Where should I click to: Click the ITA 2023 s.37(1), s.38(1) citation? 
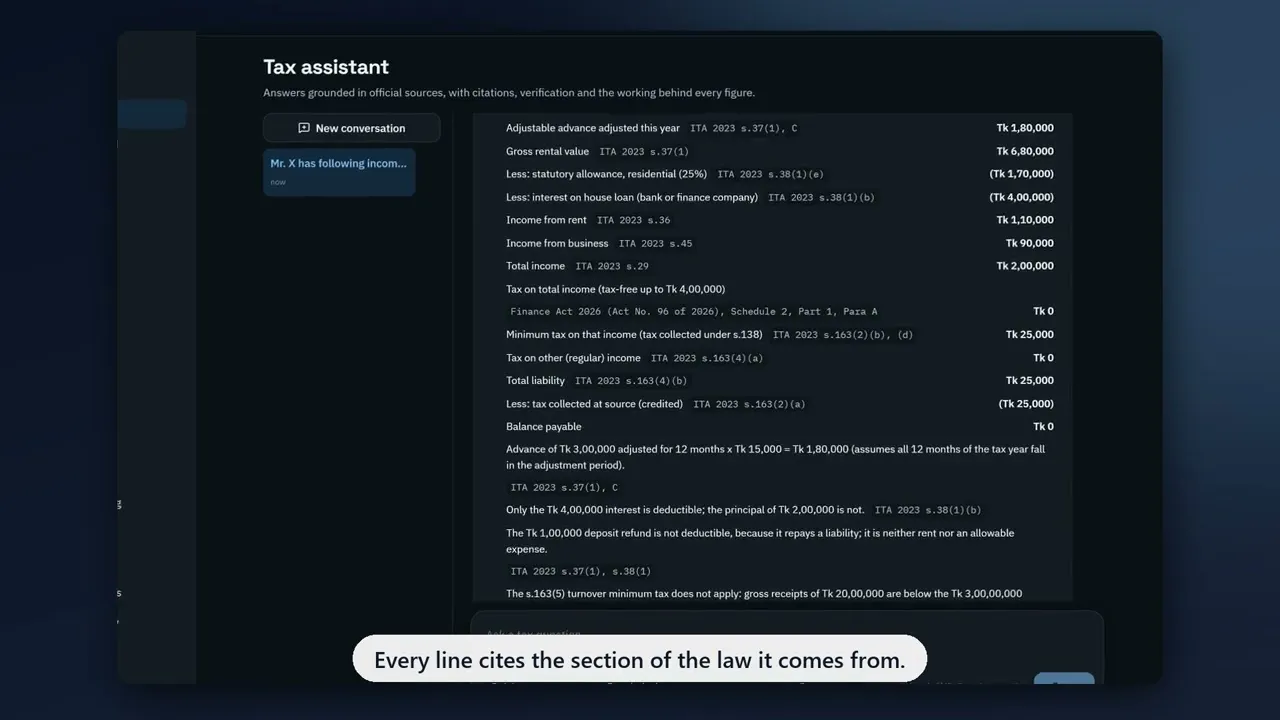tap(581, 572)
